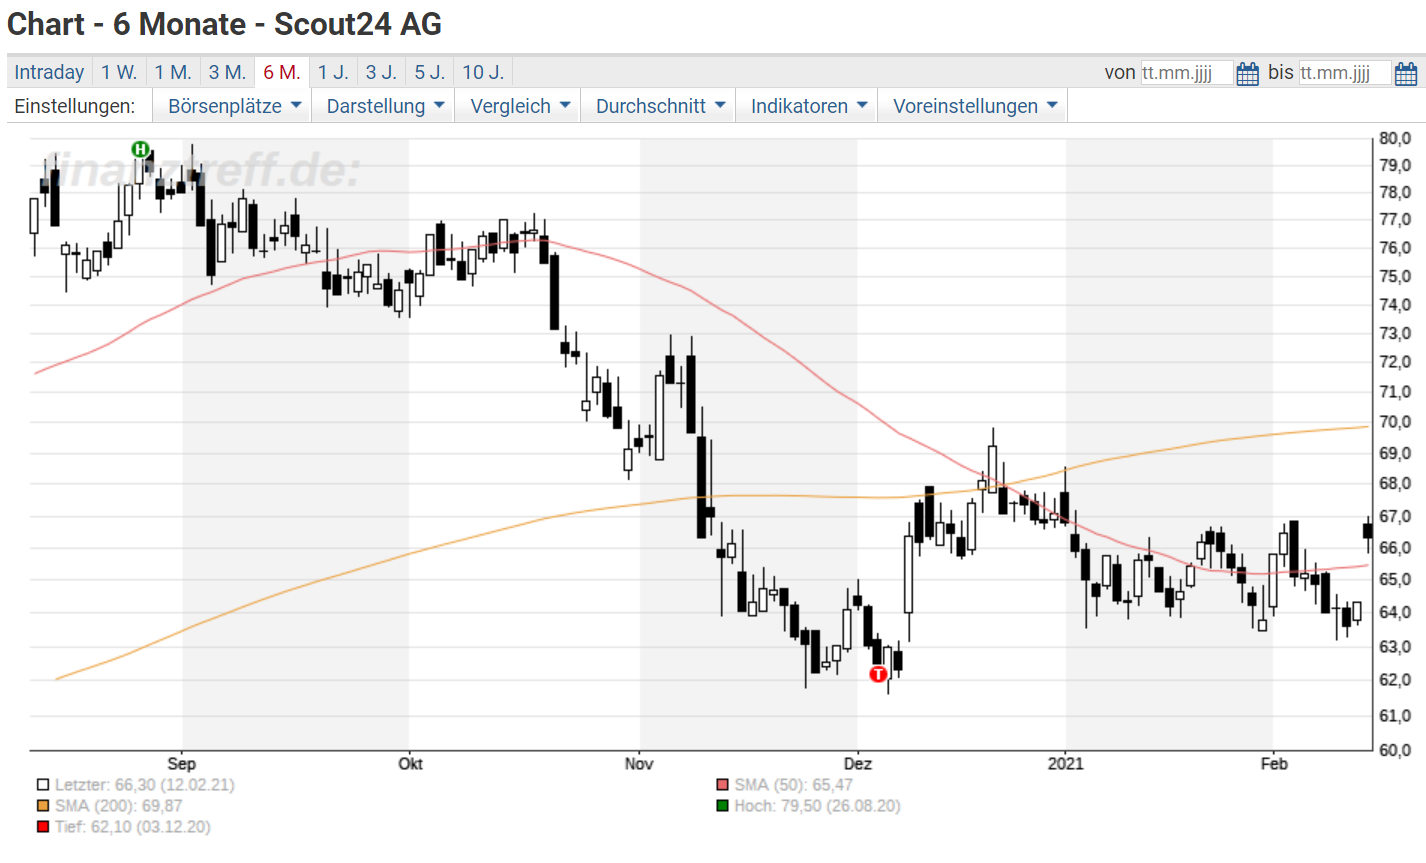Click the 'Einstellungen:' label
Image resolution: width=1426 pixels, height=863 pixels.
coord(75,106)
